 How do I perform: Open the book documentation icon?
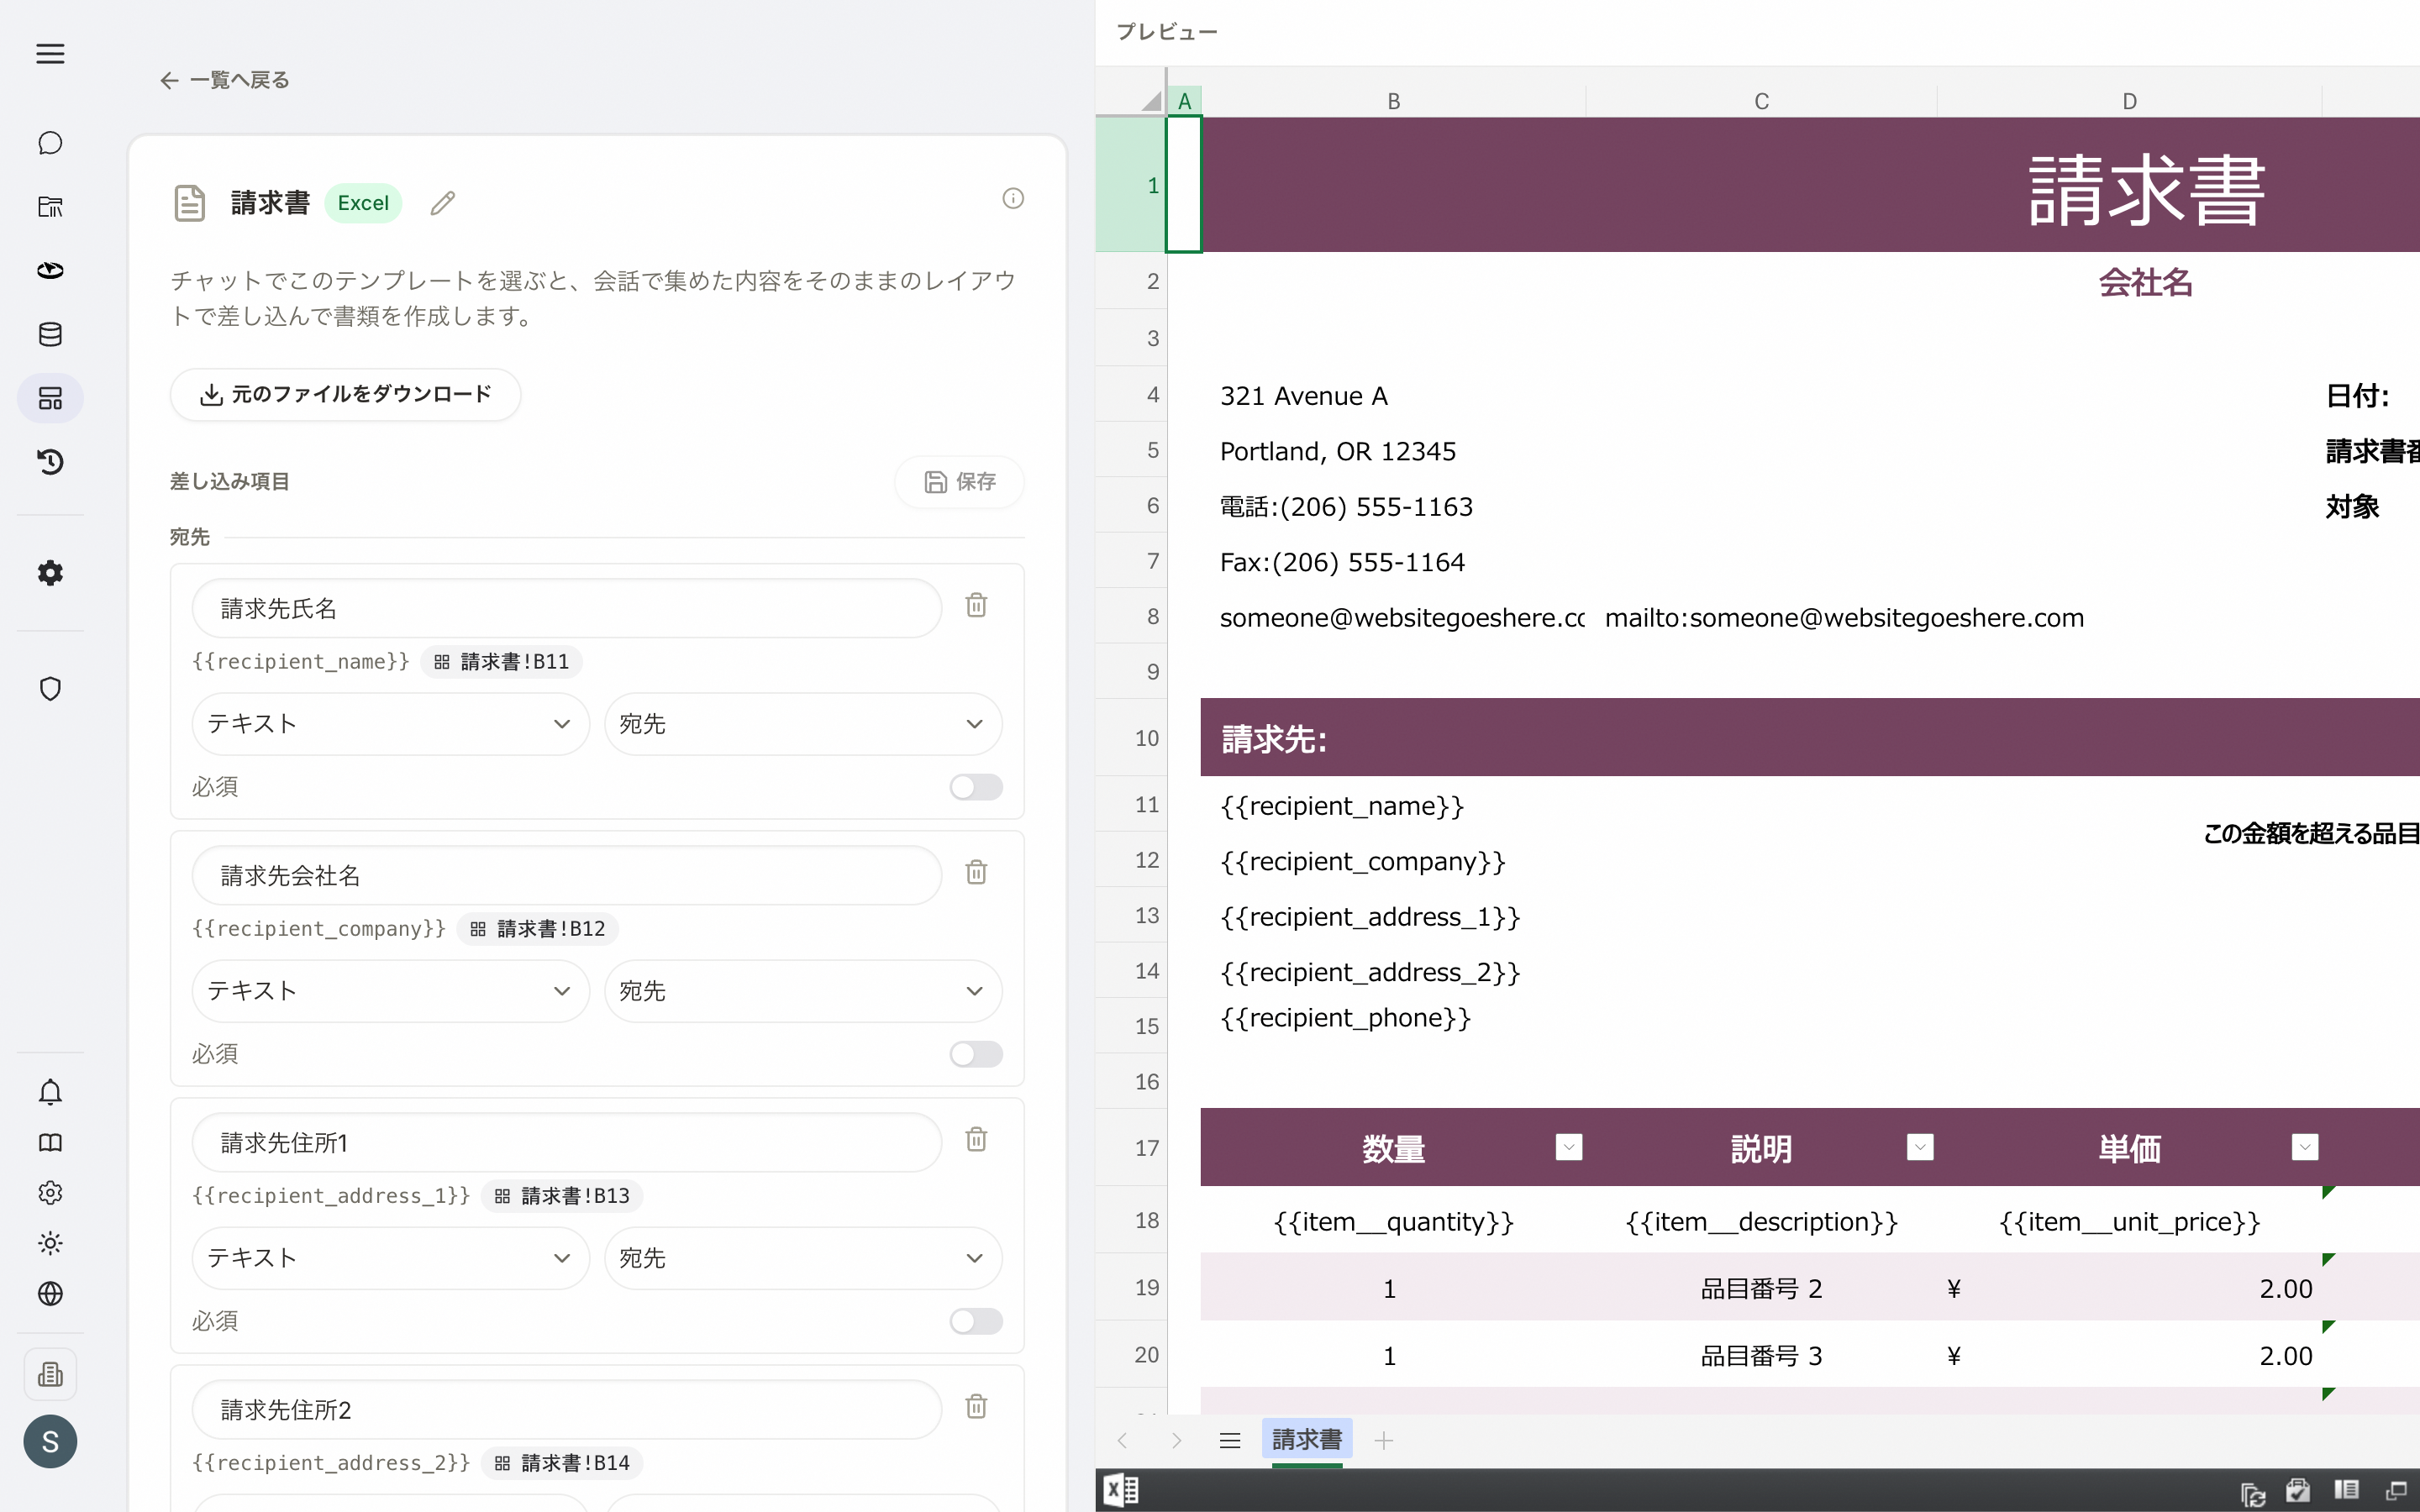[x=50, y=1142]
